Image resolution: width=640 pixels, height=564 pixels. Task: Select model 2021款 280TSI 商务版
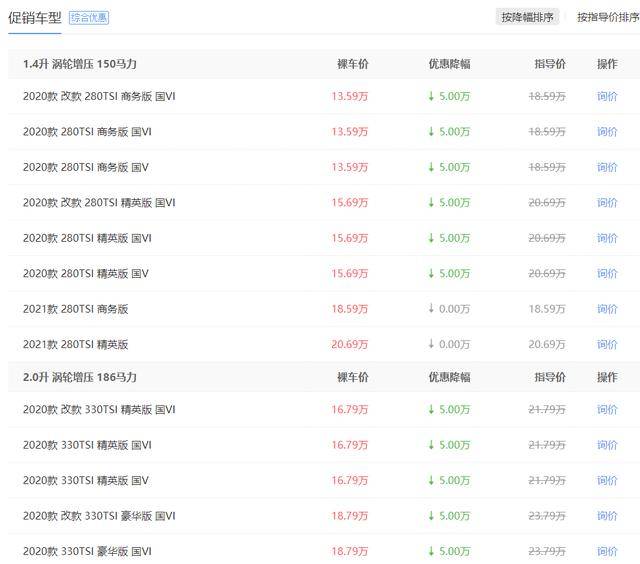click(76, 309)
